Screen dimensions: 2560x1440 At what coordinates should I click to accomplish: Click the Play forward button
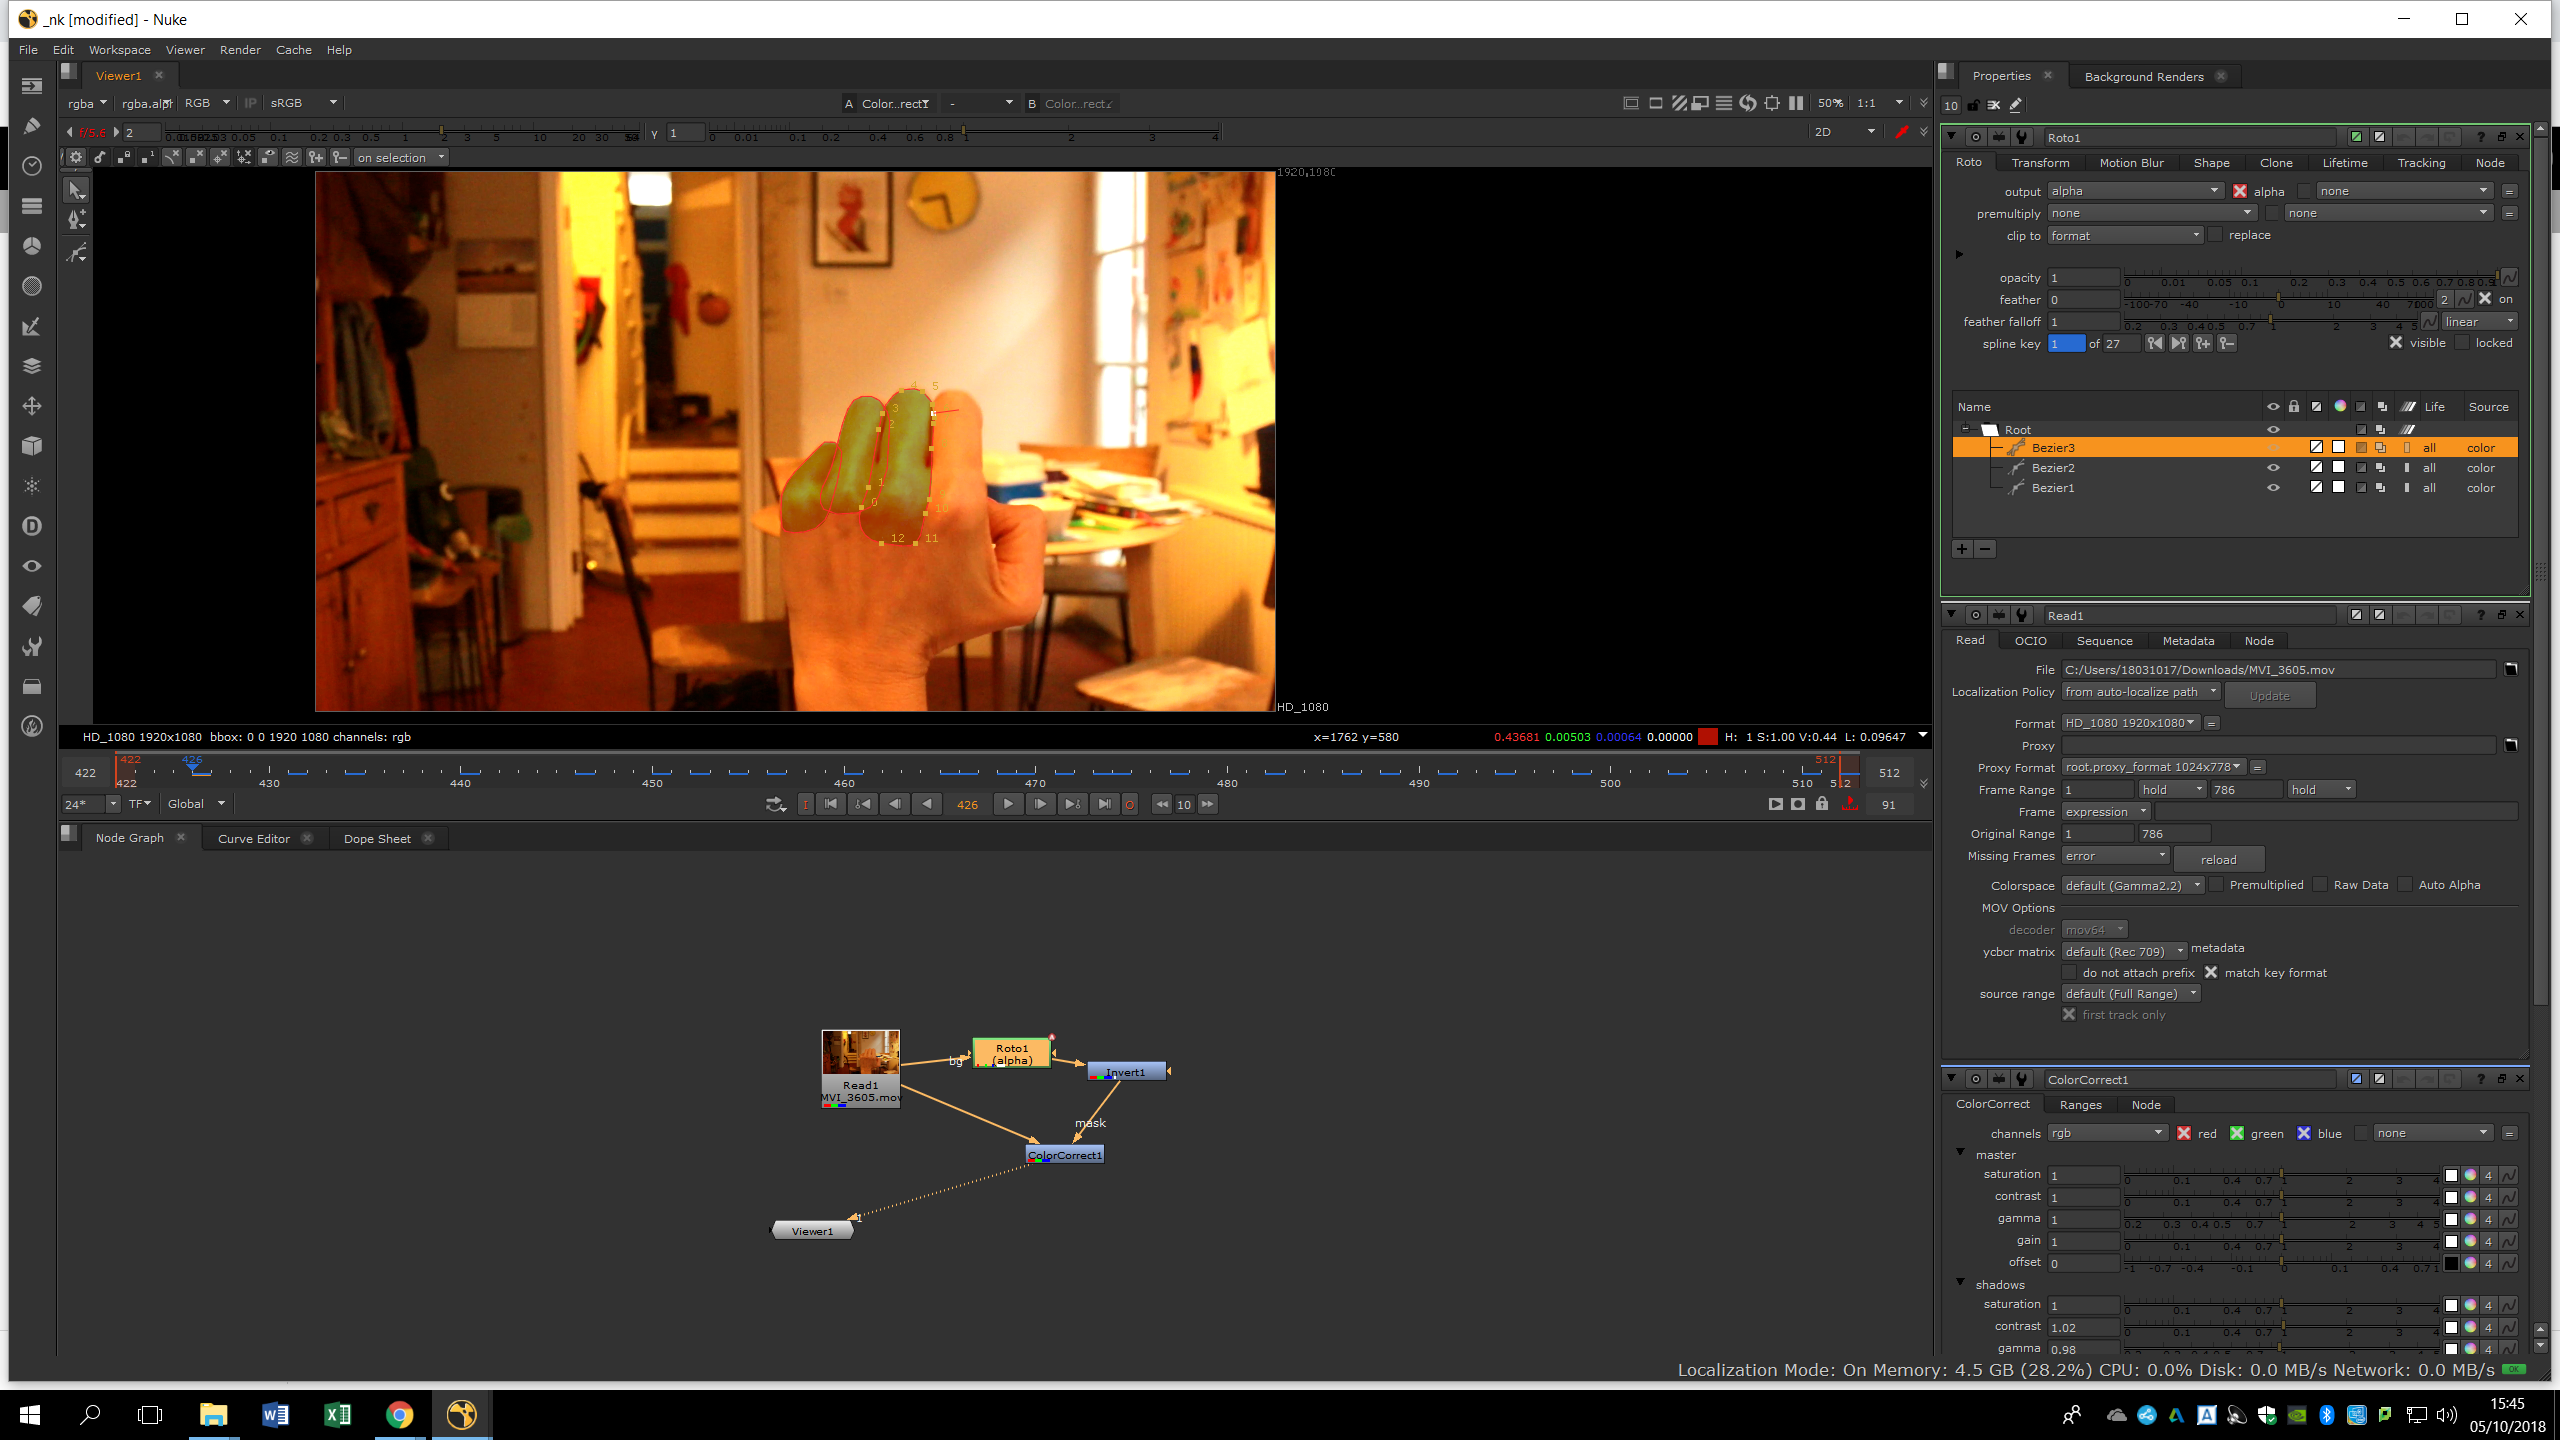[x=1008, y=804]
